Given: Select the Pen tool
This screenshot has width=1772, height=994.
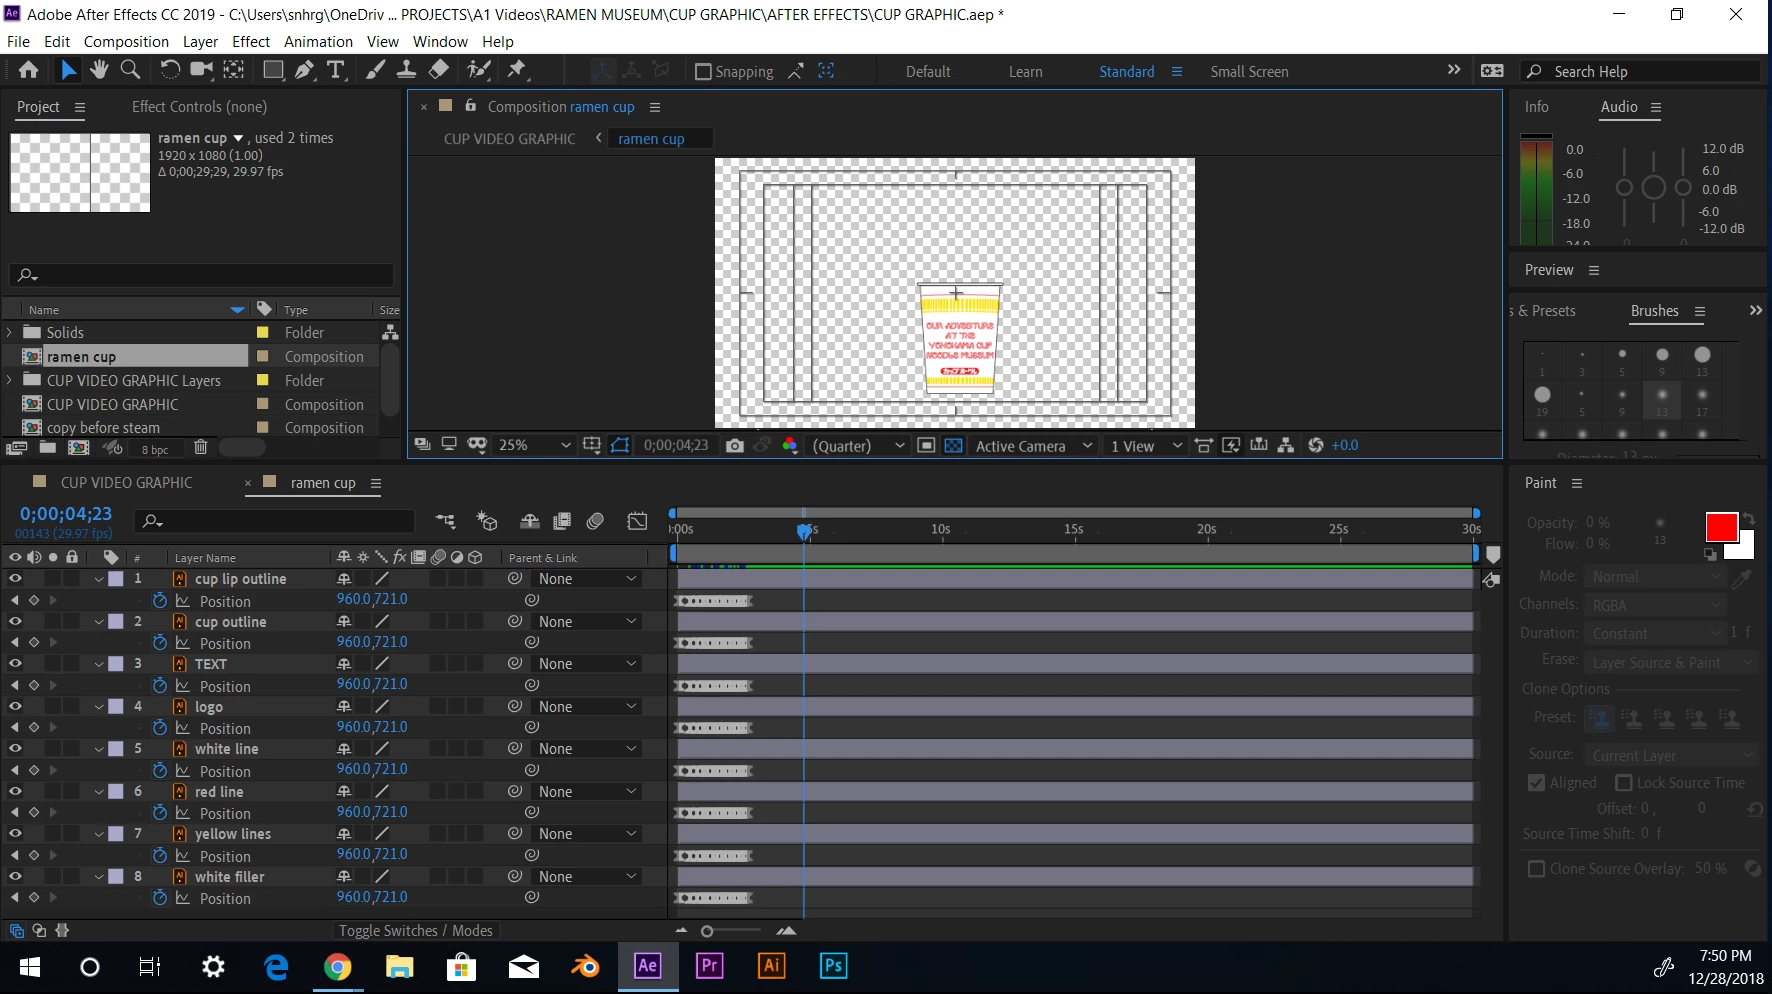Looking at the screenshot, I should 305,70.
